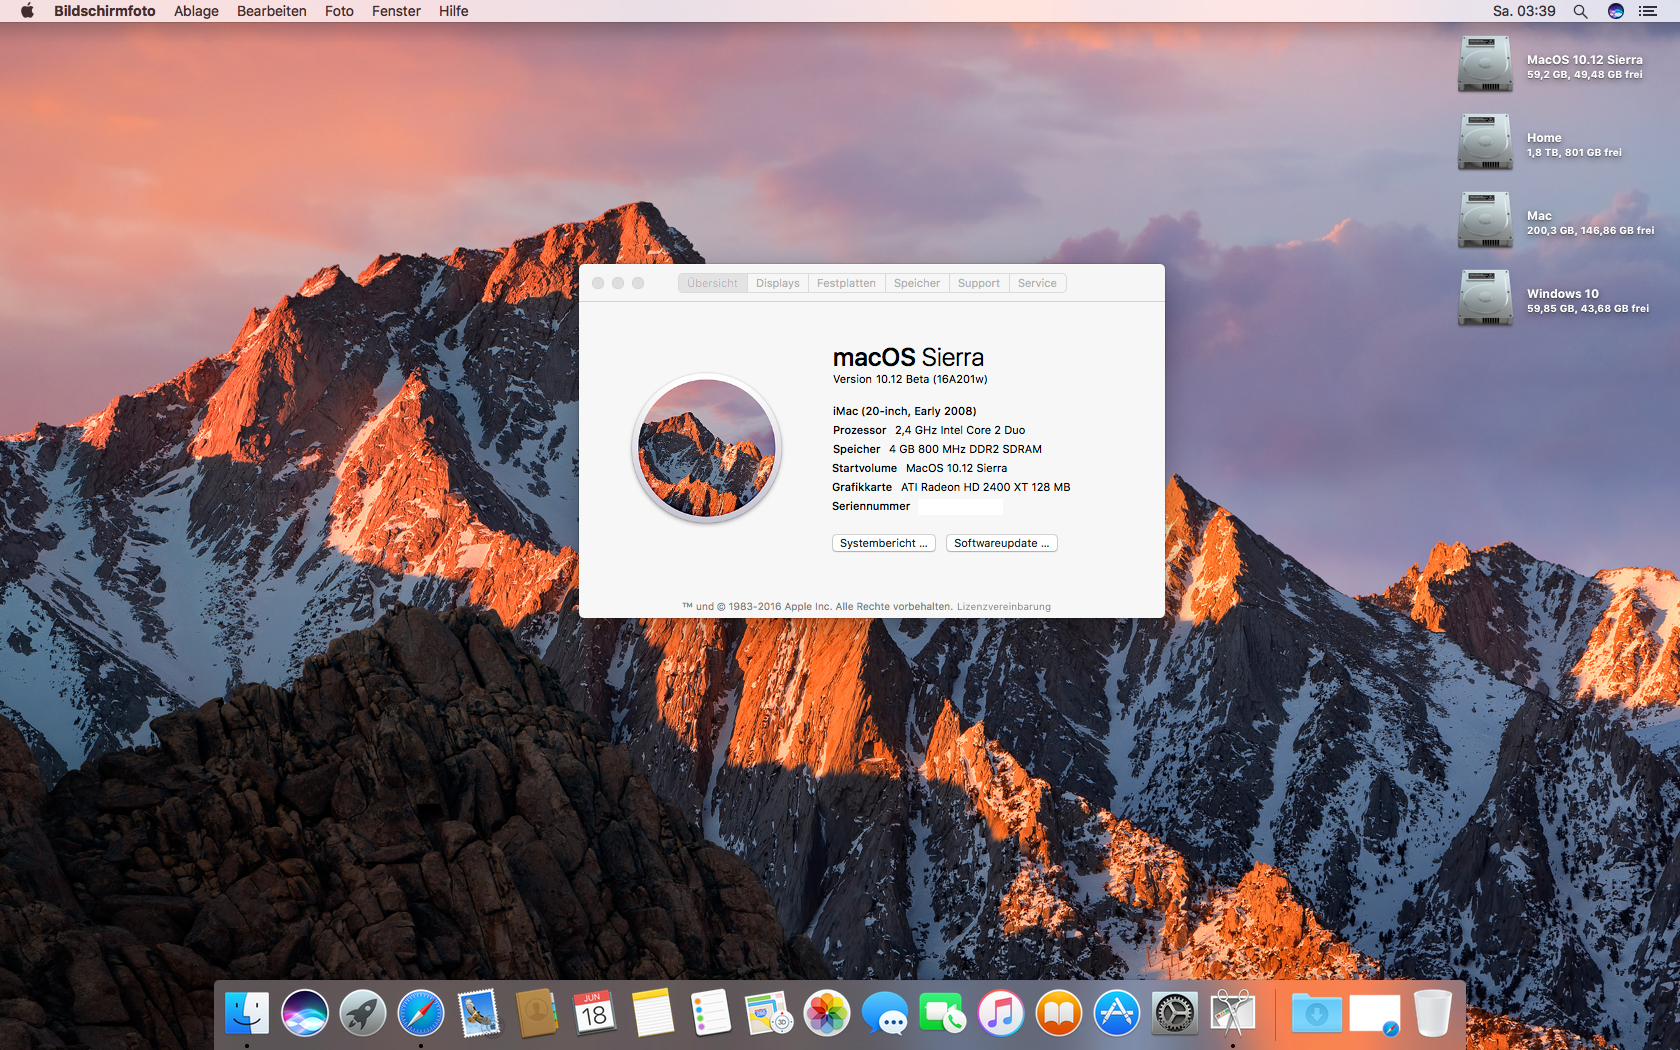Launch Safari from the Dock
This screenshot has width=1680, height=1050.
point(421,1013)
